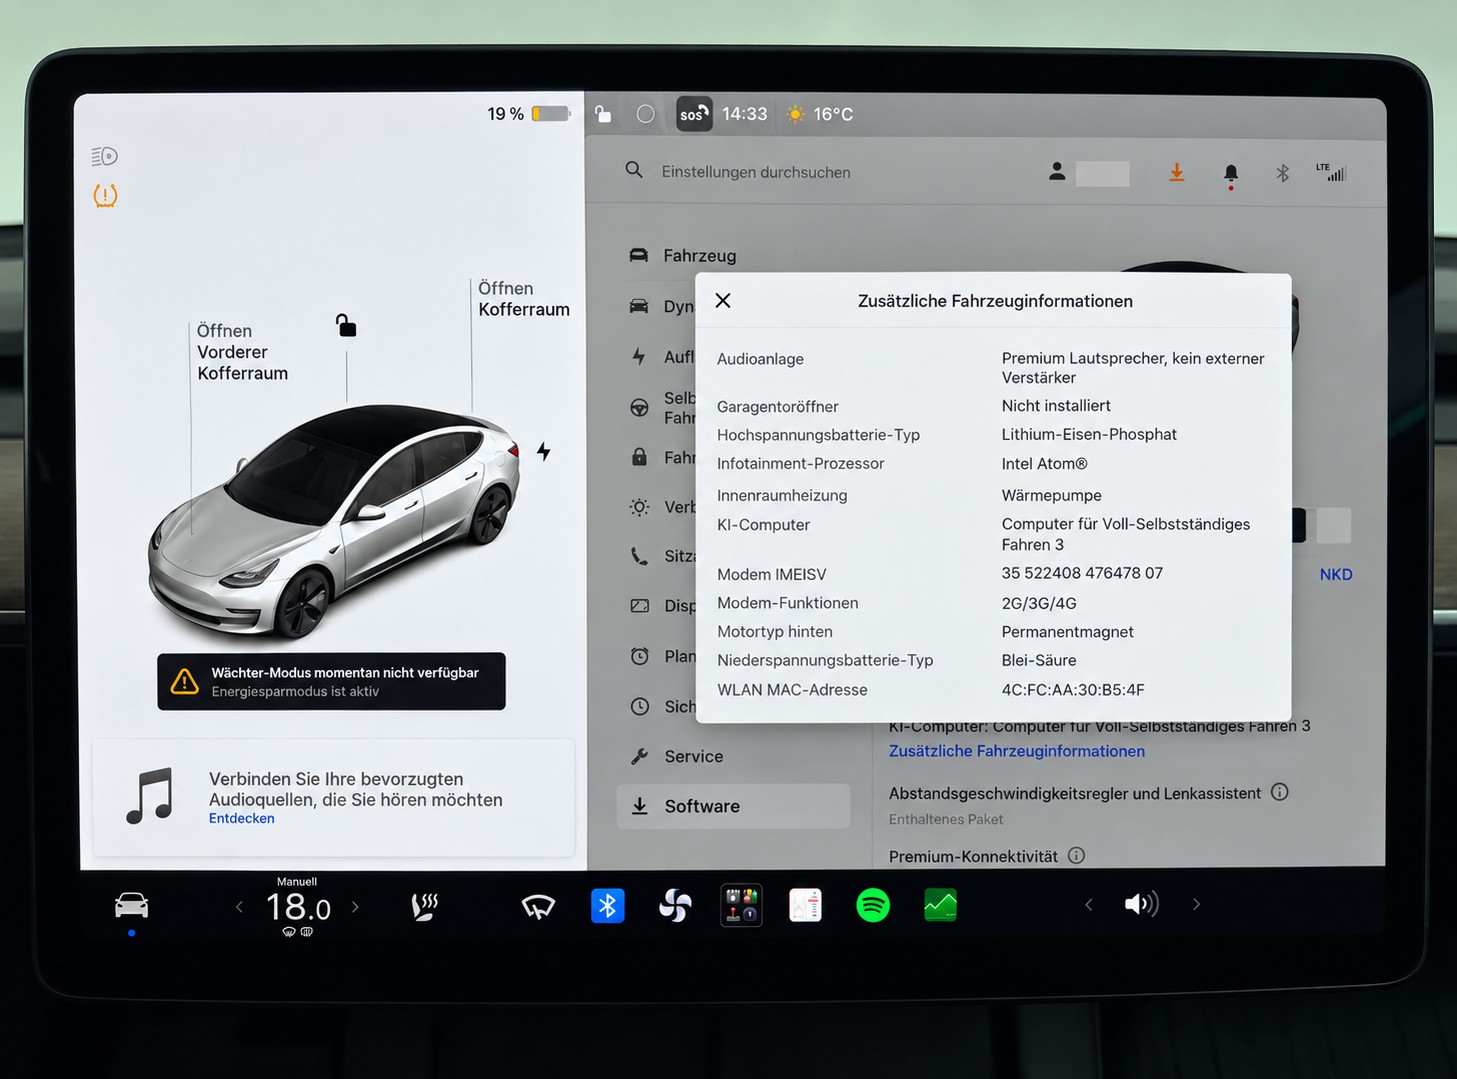Viewport: 1457px width, 1079px height.
Task: Tap the search magnifier icon
Action: coord(634,171)
